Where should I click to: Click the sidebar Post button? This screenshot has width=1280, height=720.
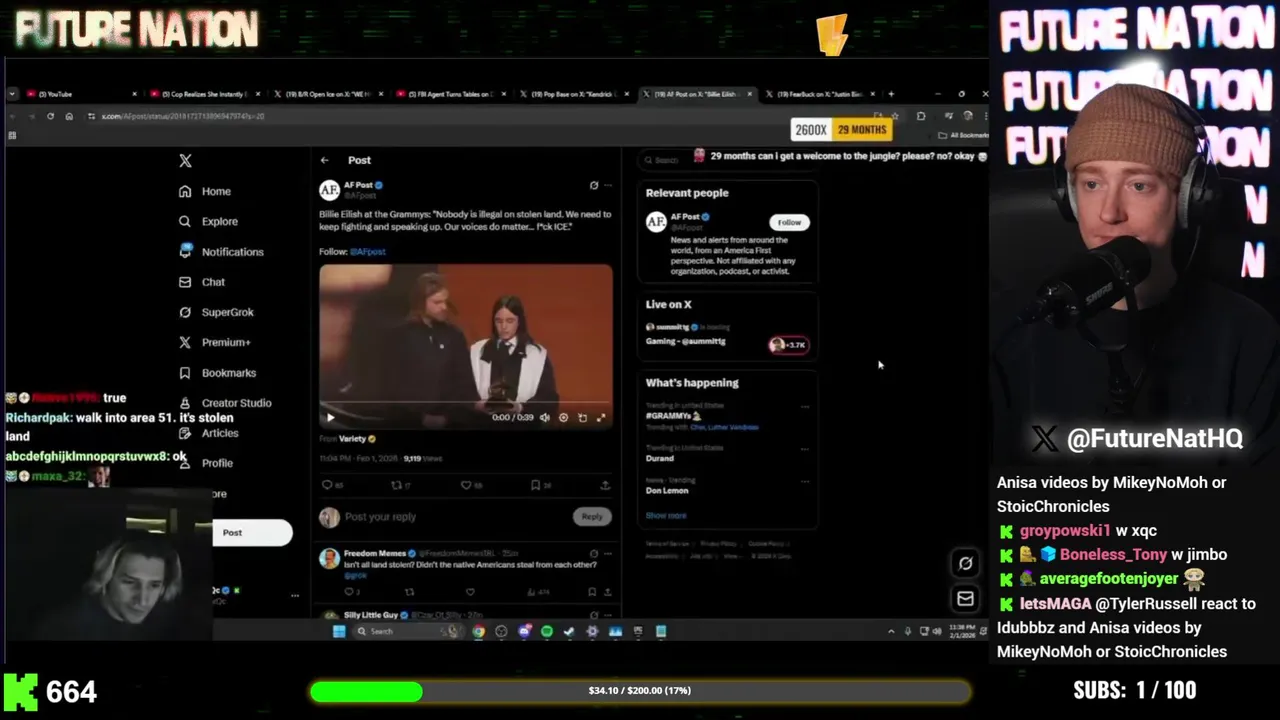tap(251, 532)
